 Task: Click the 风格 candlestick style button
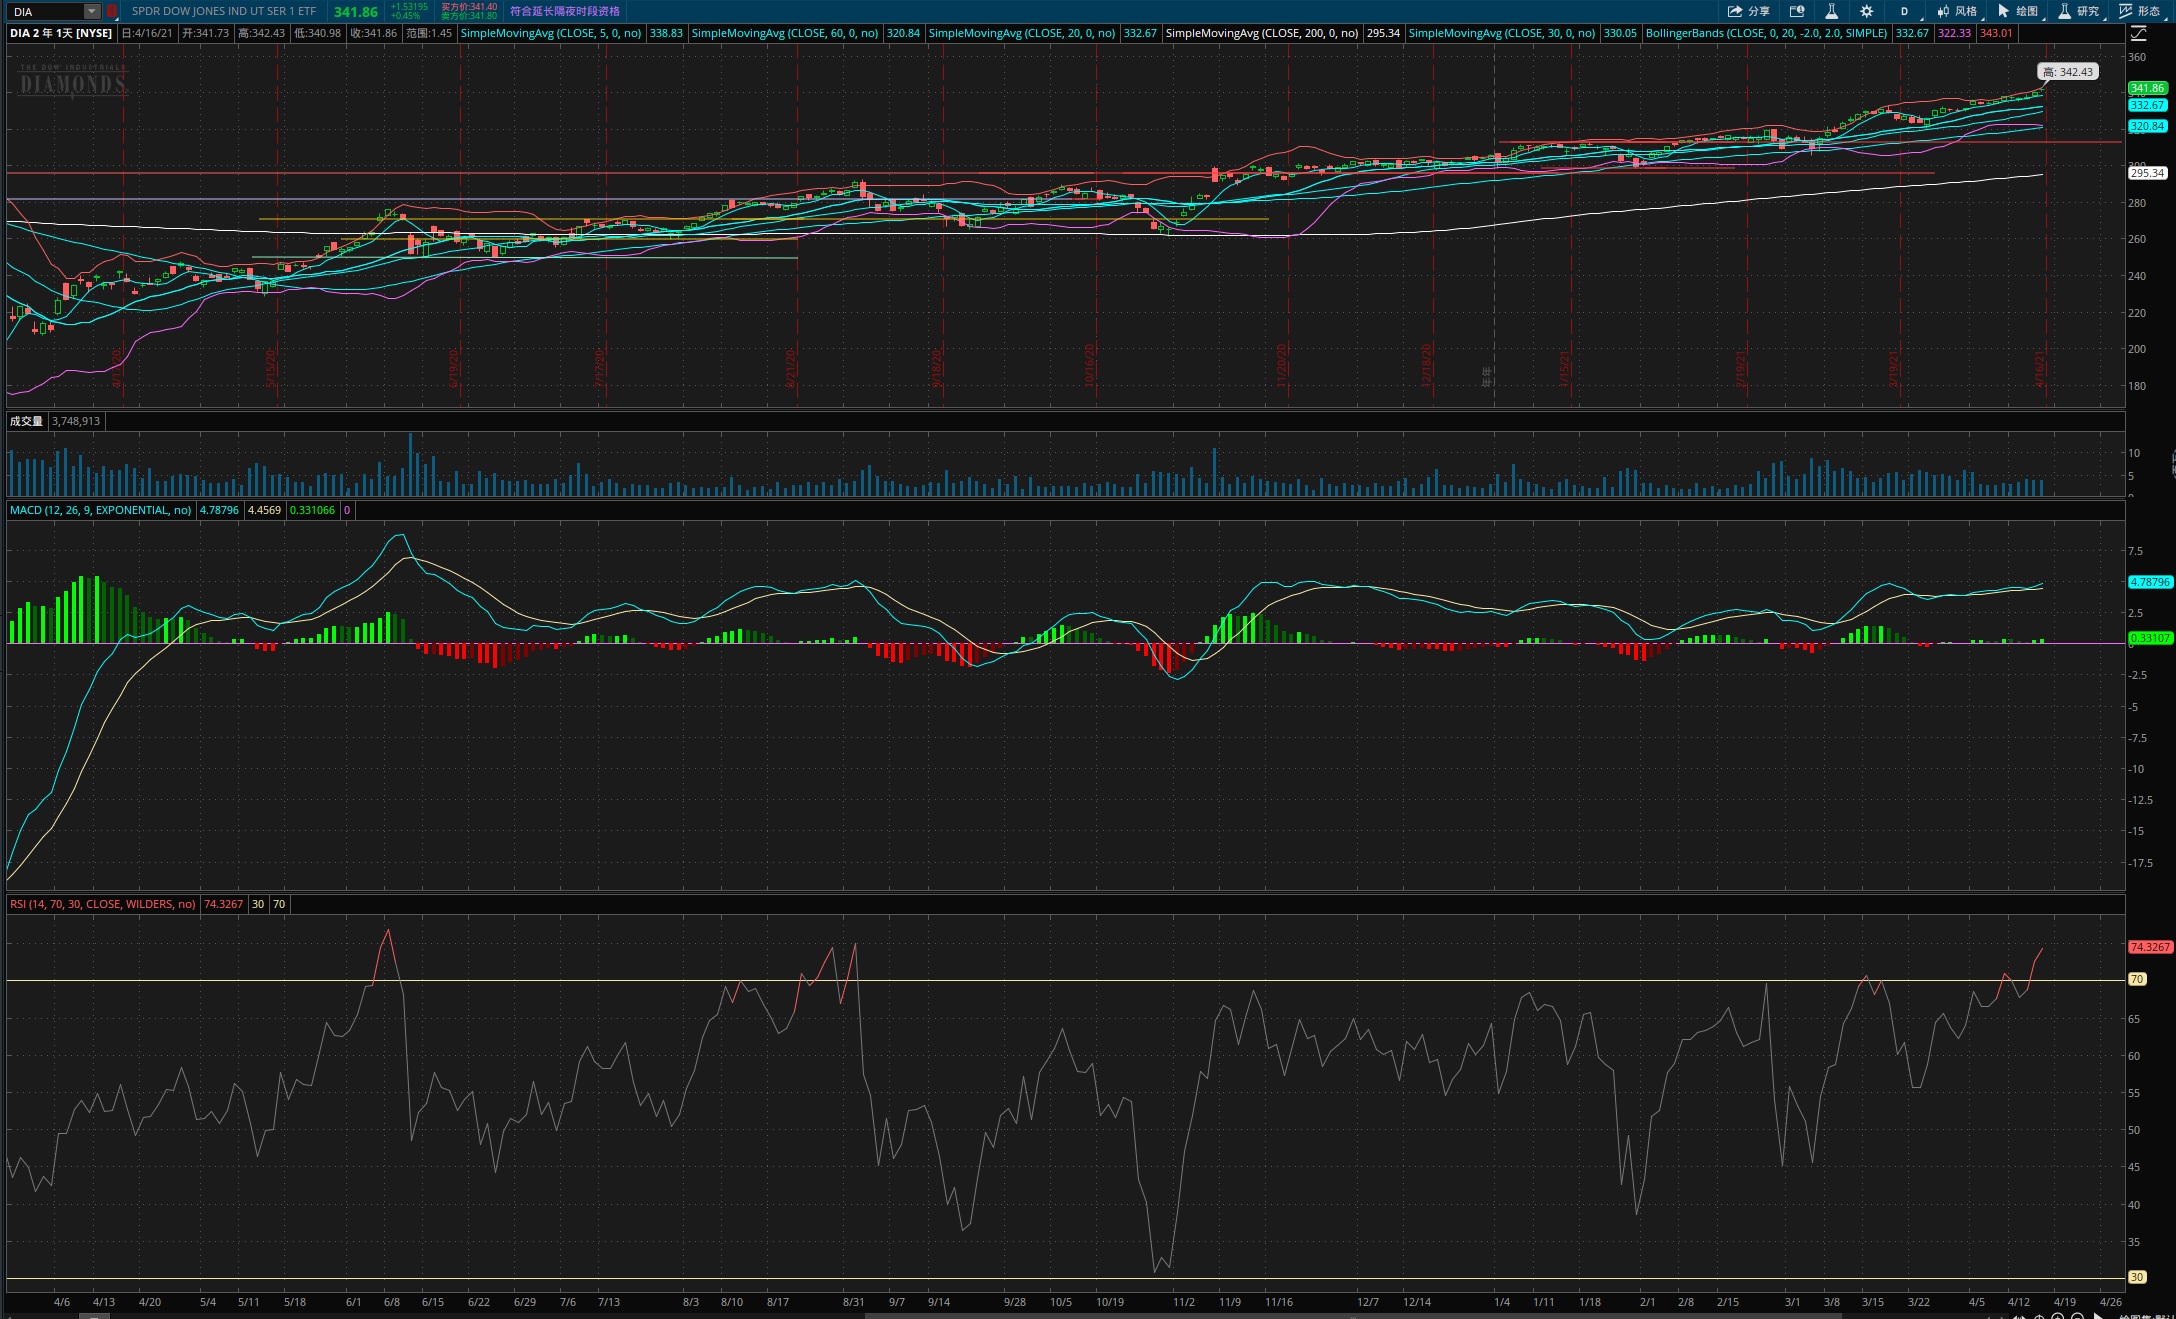click(x=1957, y=11)
